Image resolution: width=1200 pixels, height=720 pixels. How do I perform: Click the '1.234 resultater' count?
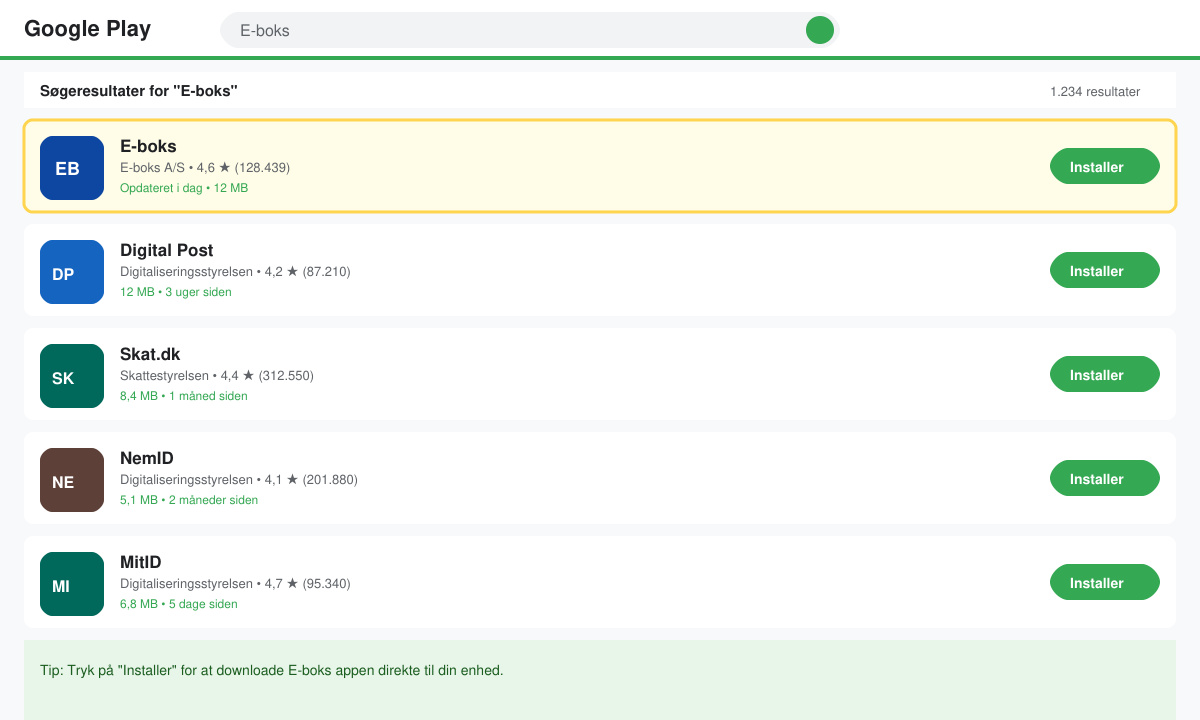(x=1095, y=91)
